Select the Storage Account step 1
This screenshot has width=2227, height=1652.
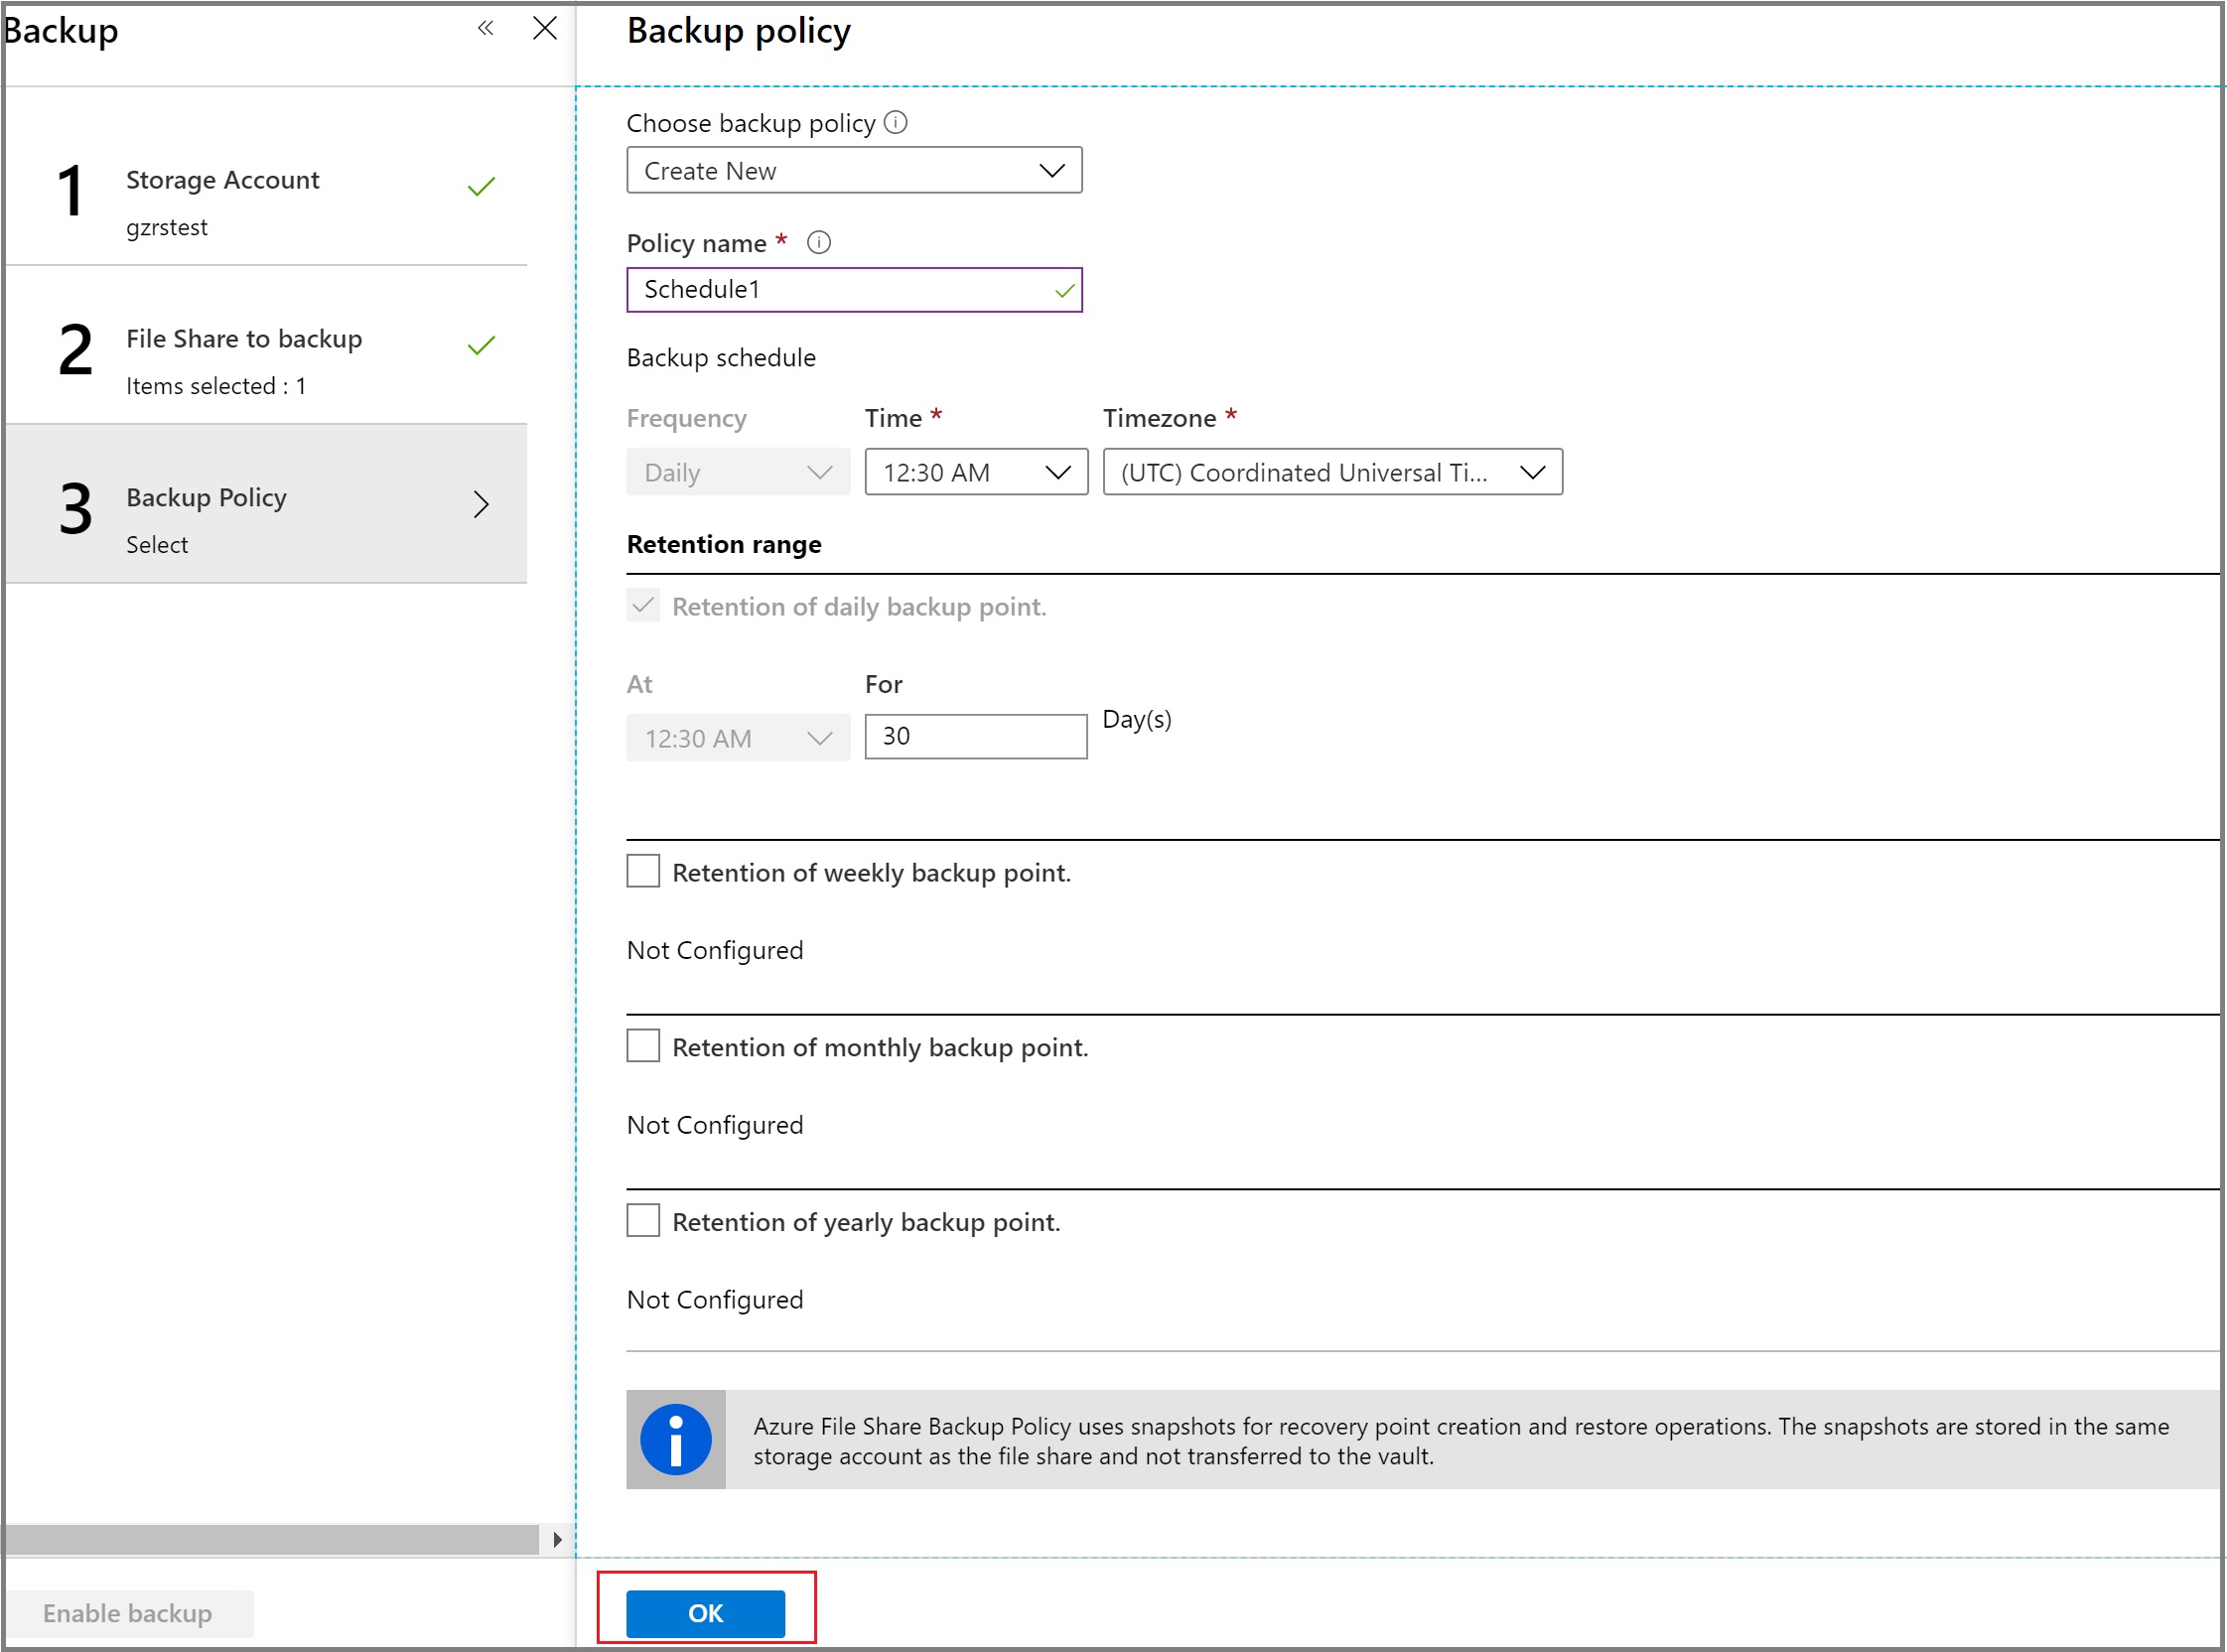click(265, 190)
